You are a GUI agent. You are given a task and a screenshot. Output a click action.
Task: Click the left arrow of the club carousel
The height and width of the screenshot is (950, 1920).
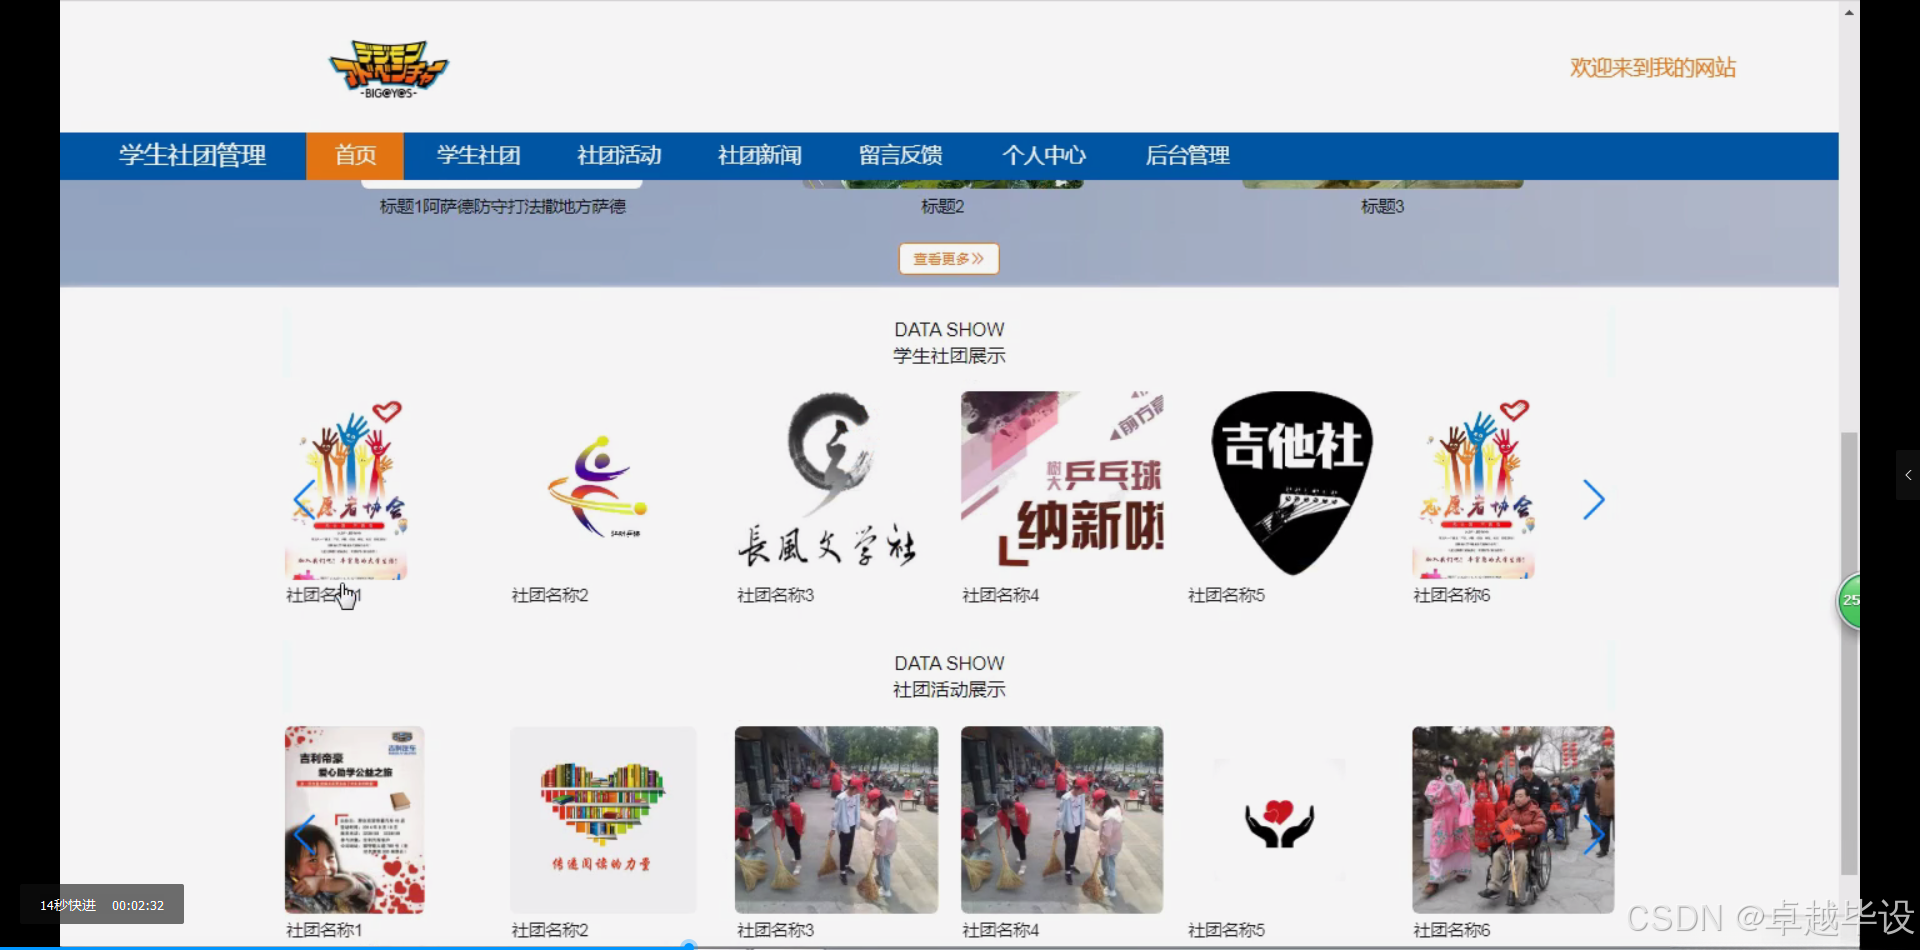point(305,499)
